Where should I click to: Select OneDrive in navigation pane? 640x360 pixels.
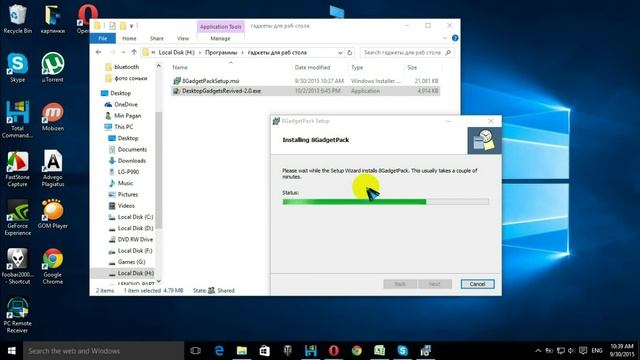point(126,104)
